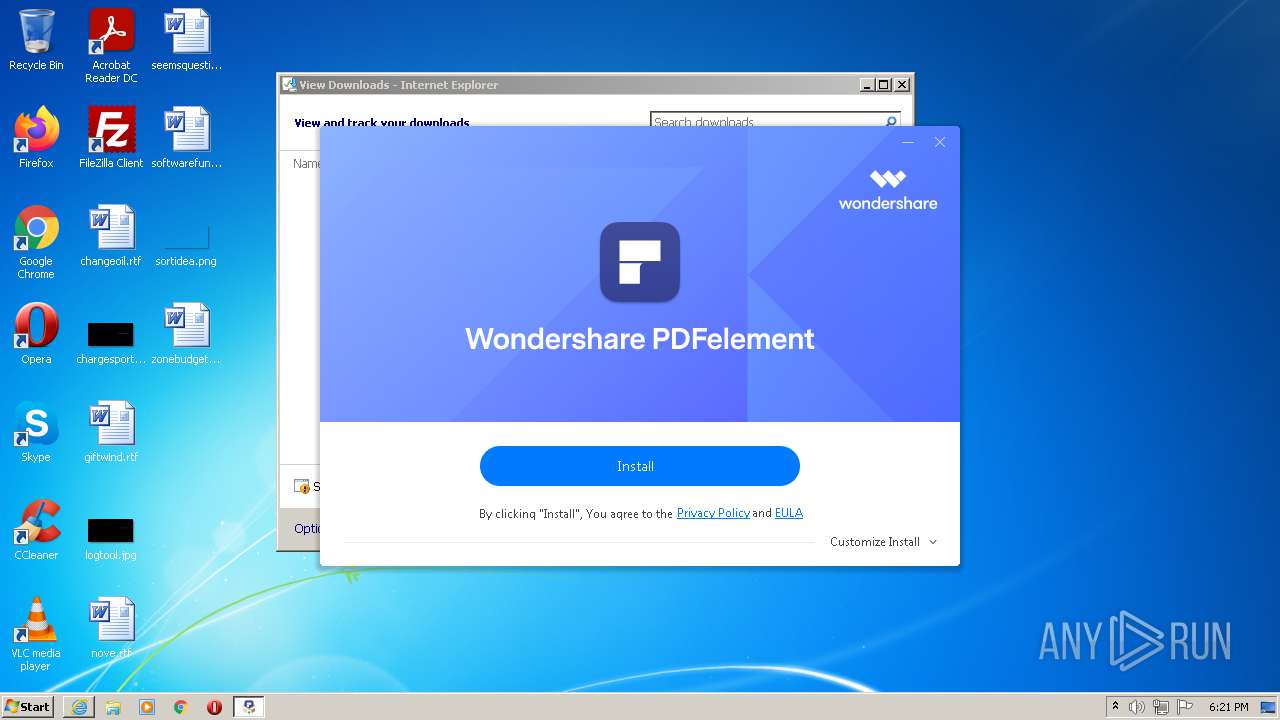
Task: Click the search magnifier icon in View Downloads
Action: (891, 122)
